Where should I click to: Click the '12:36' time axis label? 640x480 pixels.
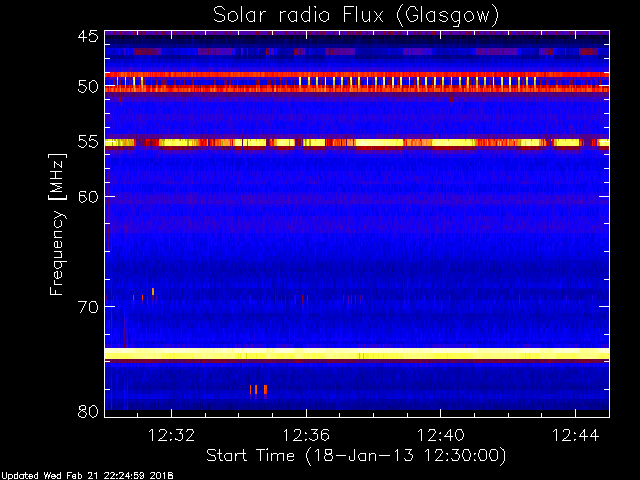306,435
